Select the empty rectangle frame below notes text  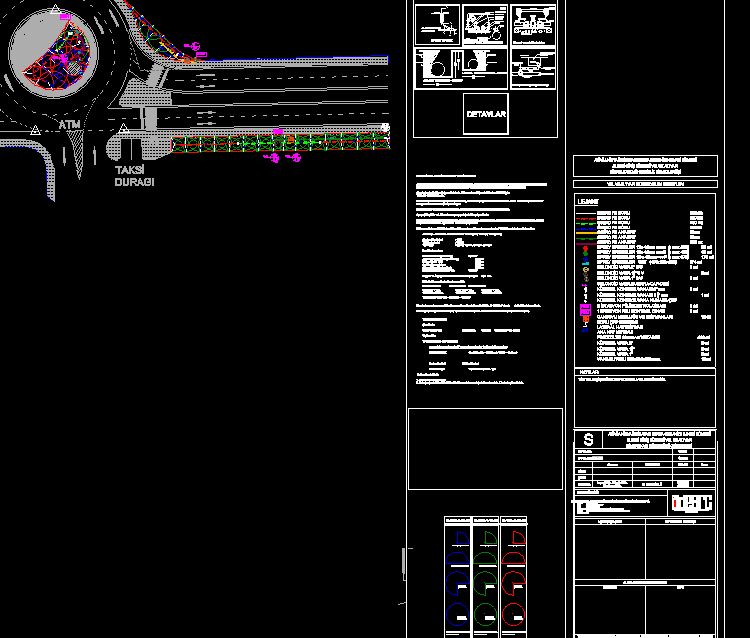[x=485, y=448]
